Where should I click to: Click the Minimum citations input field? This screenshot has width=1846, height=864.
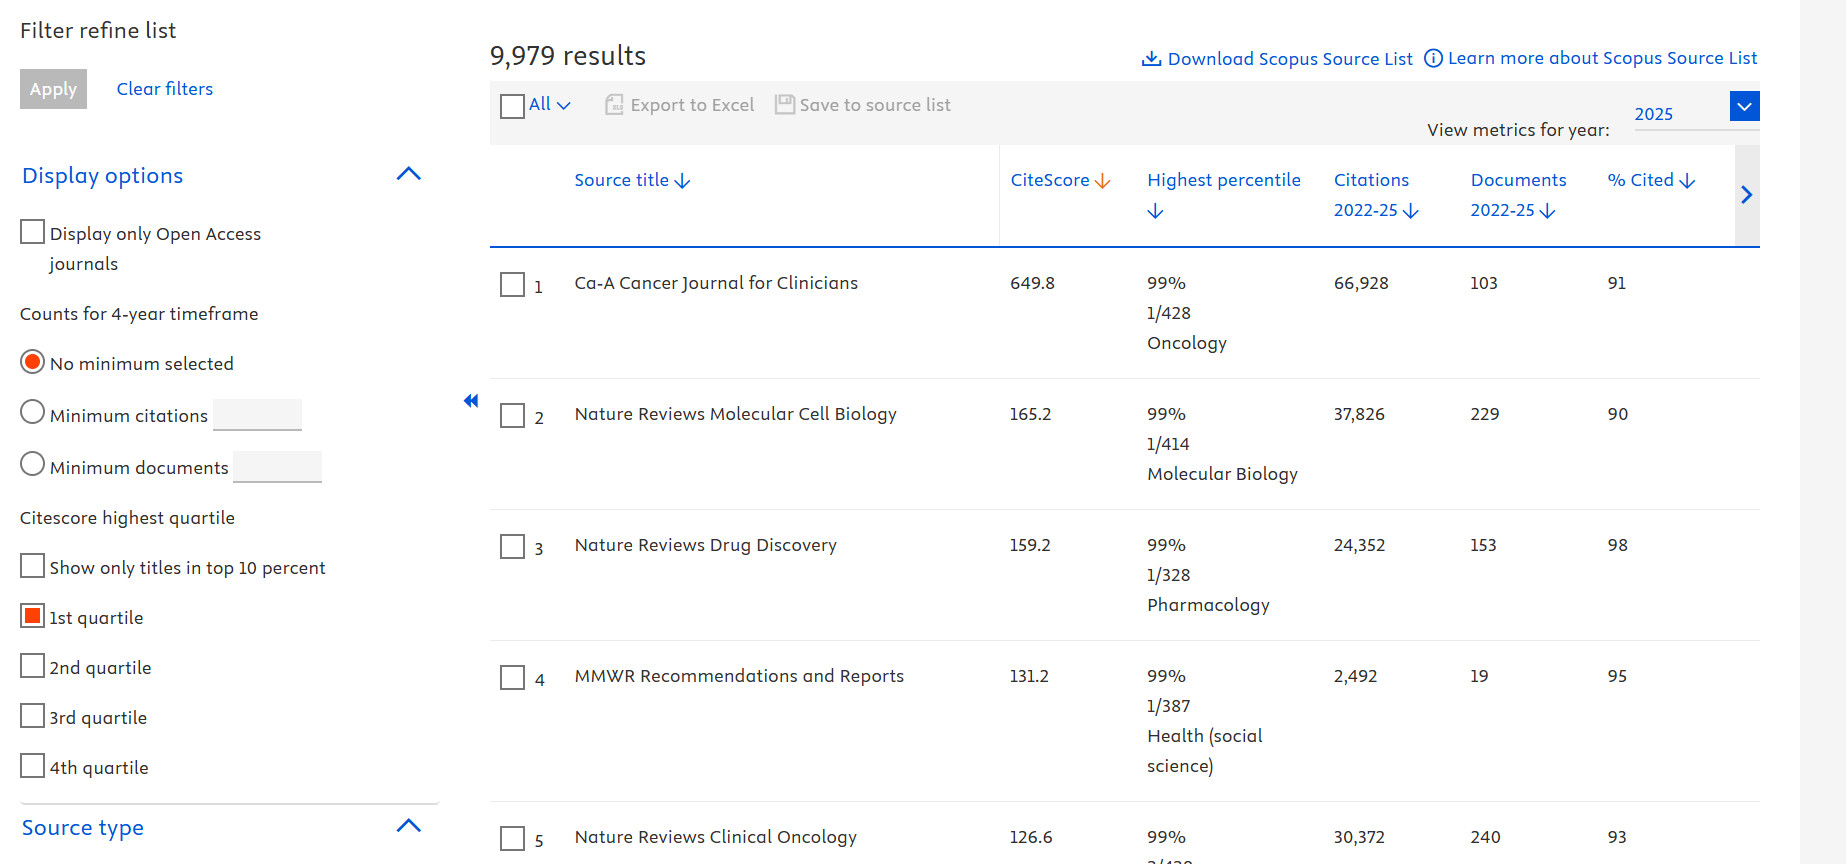(257, 414)
